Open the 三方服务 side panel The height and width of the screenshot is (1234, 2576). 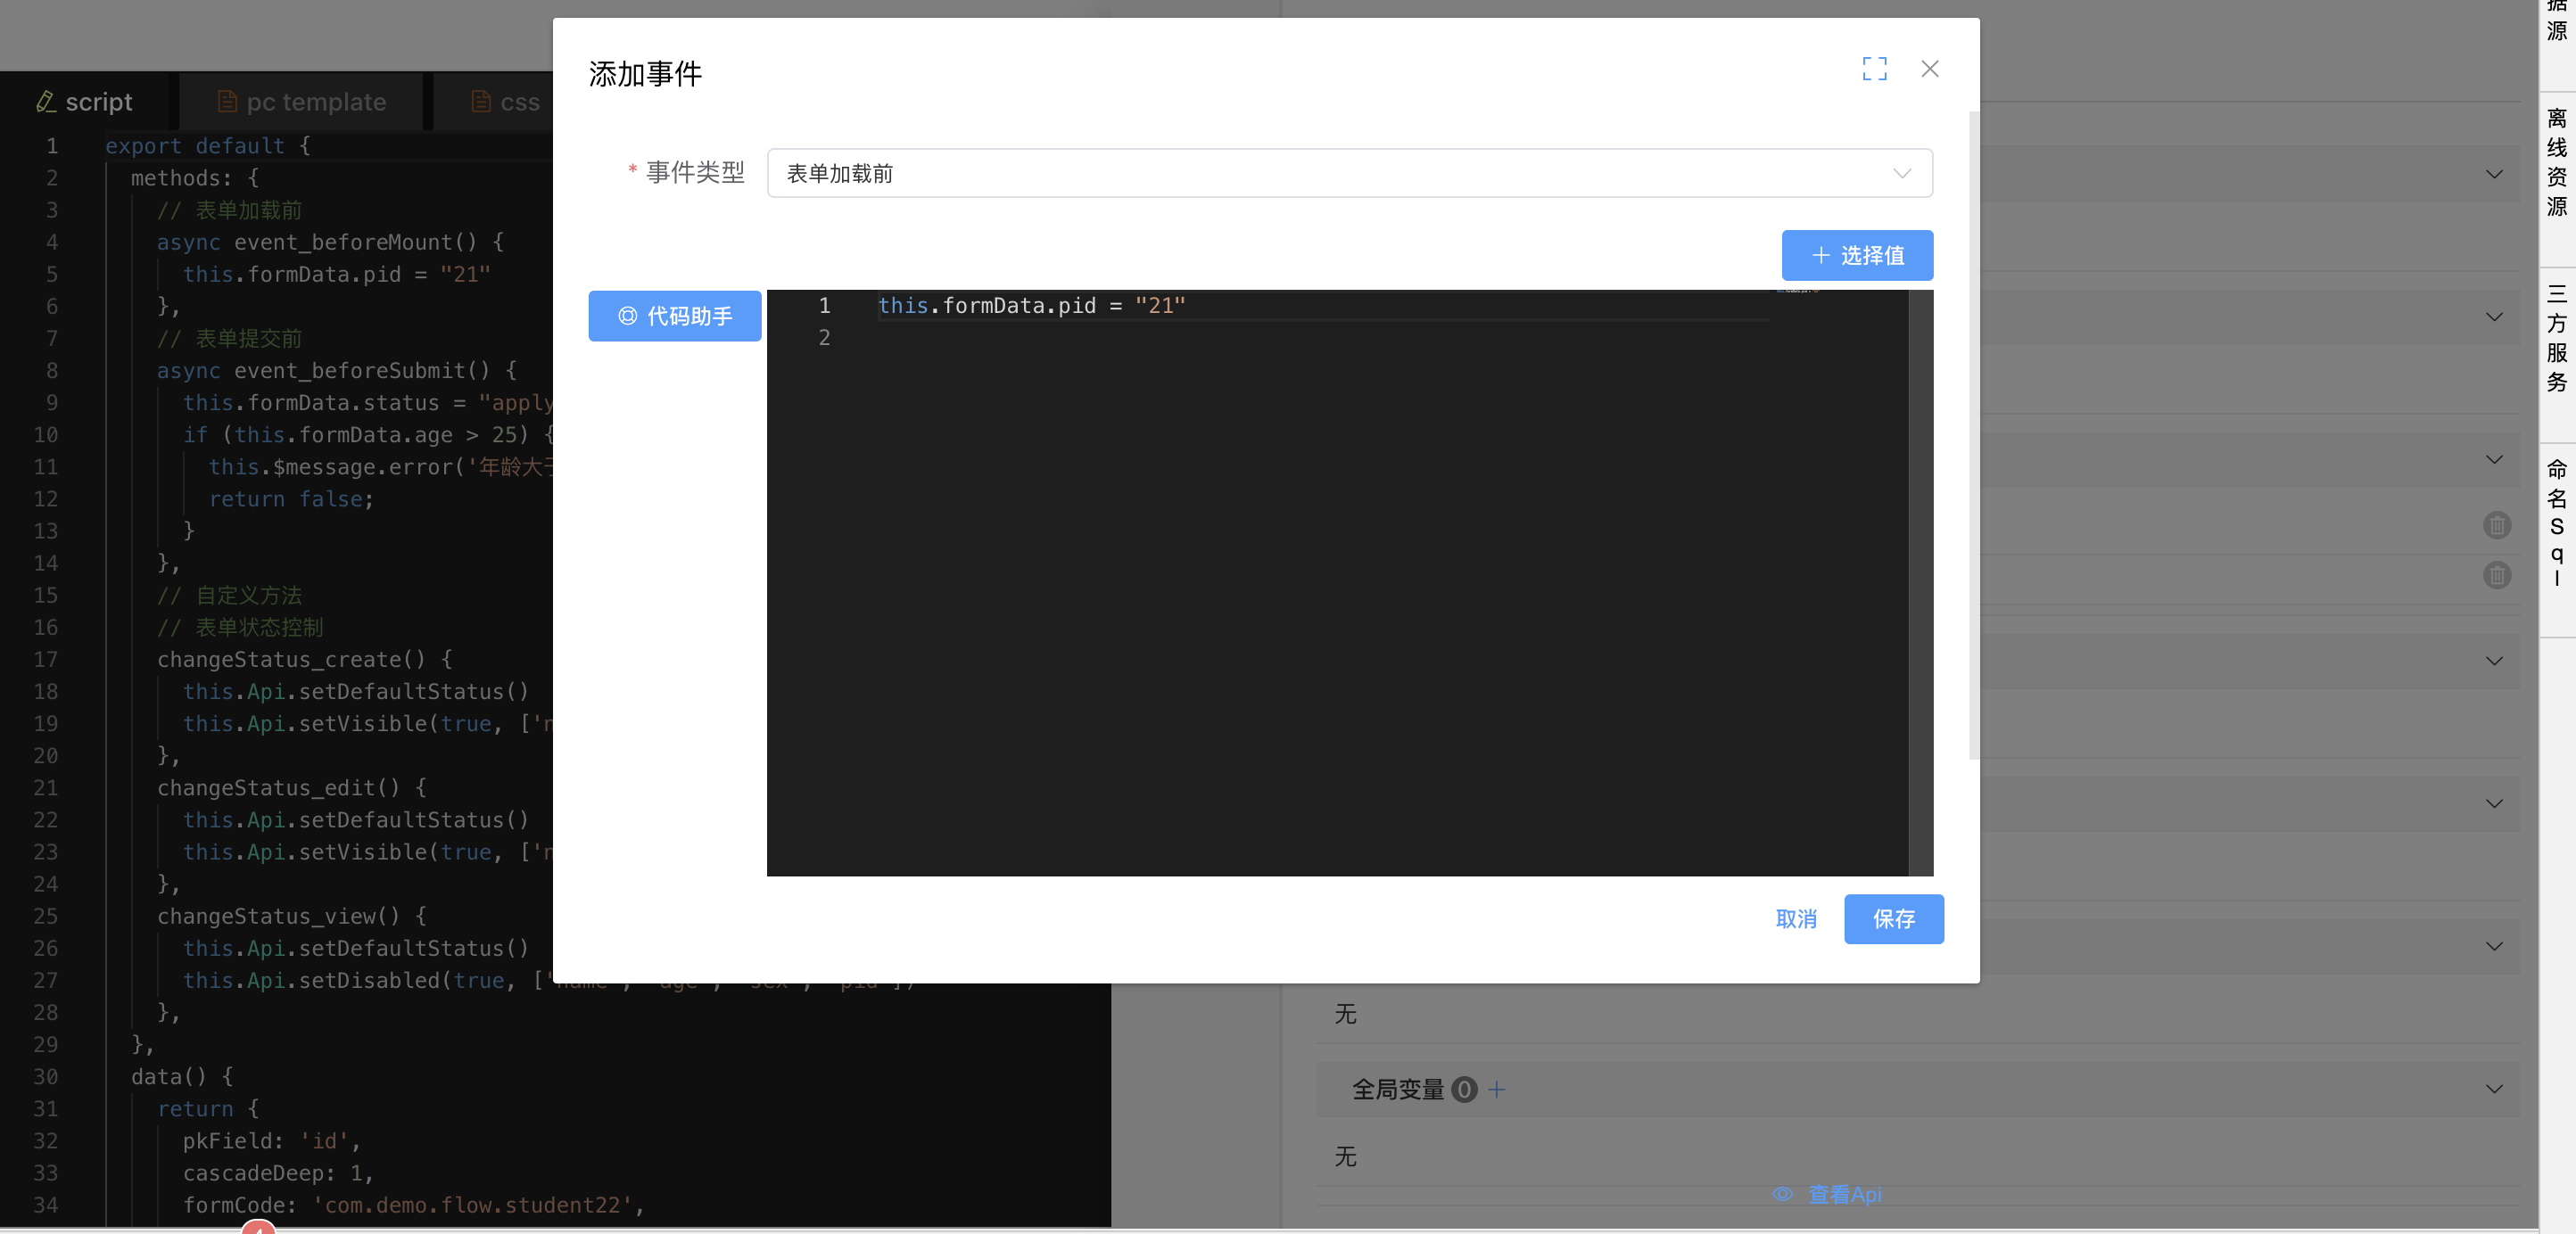pos(2556,338)
